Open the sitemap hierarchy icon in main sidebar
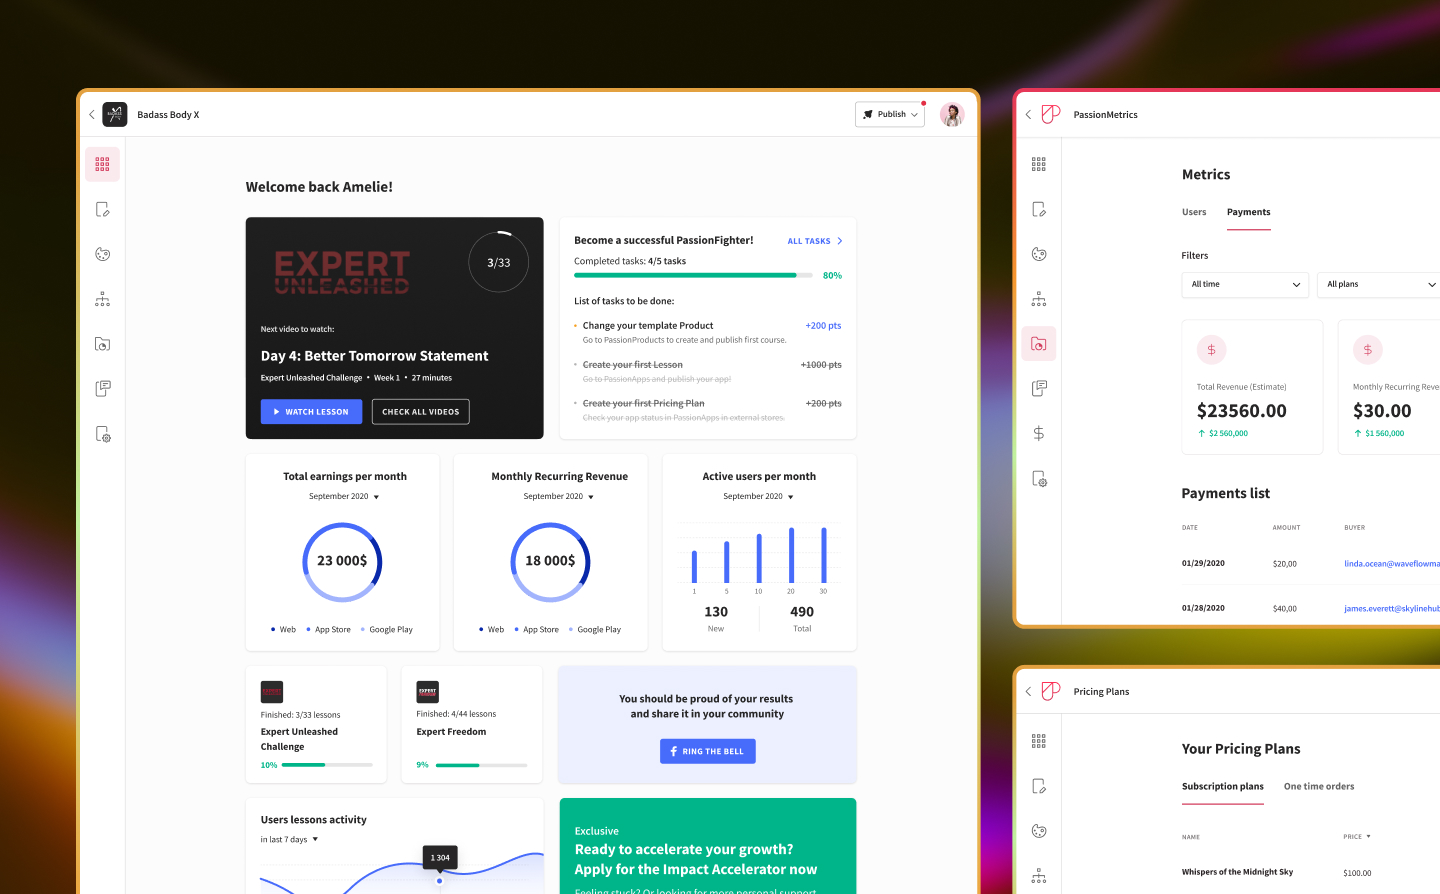Viewport: 1440px width, 894px height. [x=102, y=299]
